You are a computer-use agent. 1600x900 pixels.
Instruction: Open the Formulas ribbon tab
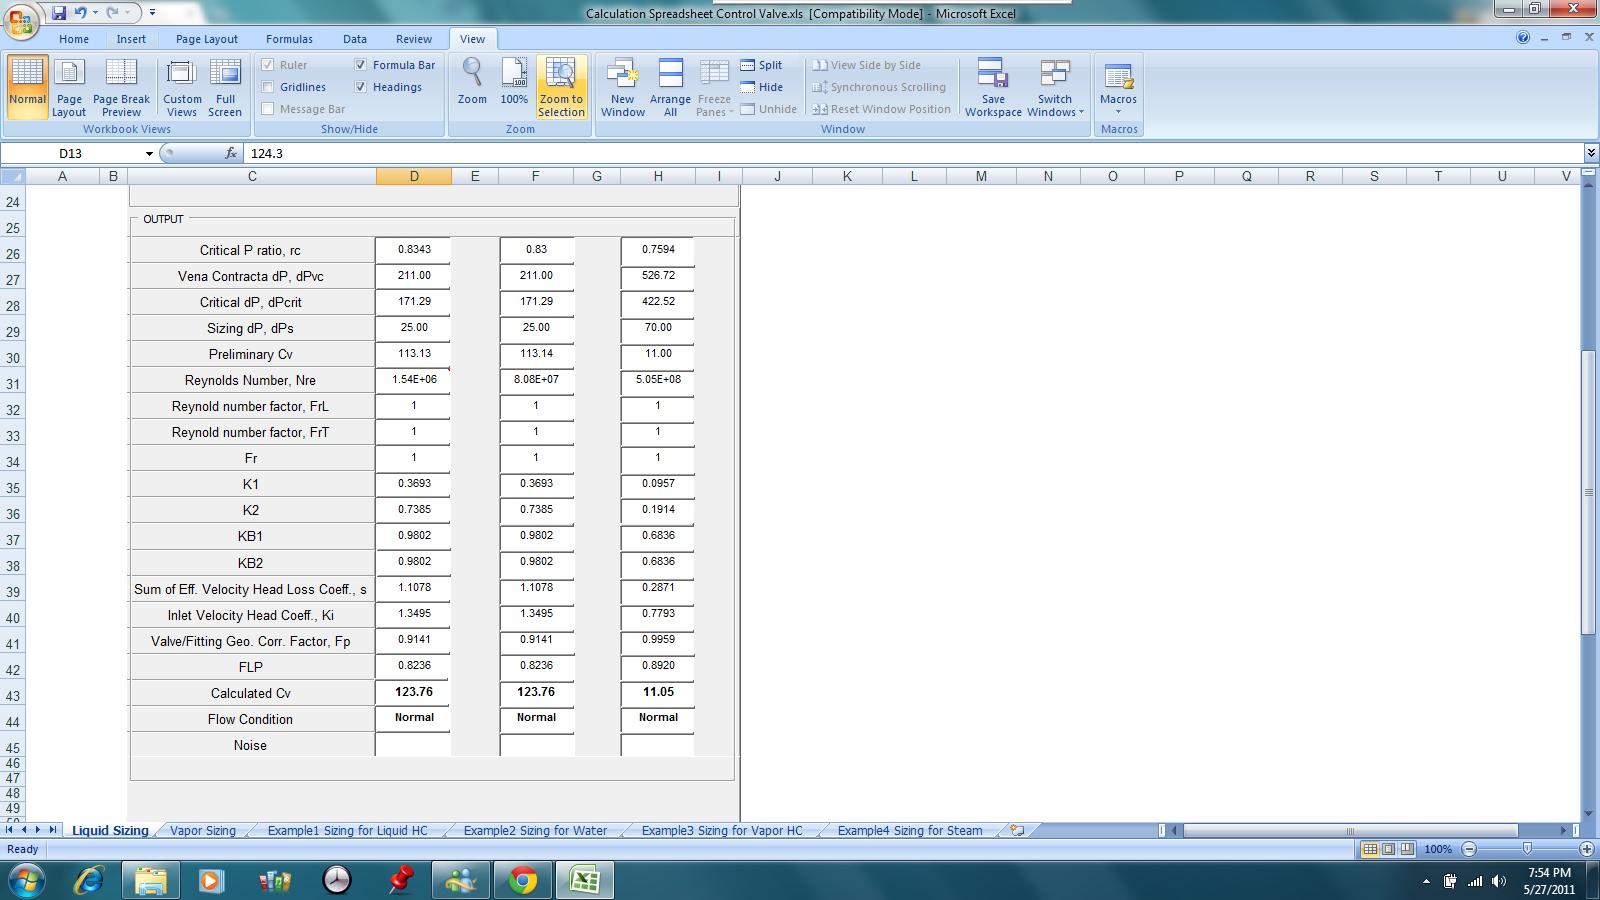click(x=289, y=39)
